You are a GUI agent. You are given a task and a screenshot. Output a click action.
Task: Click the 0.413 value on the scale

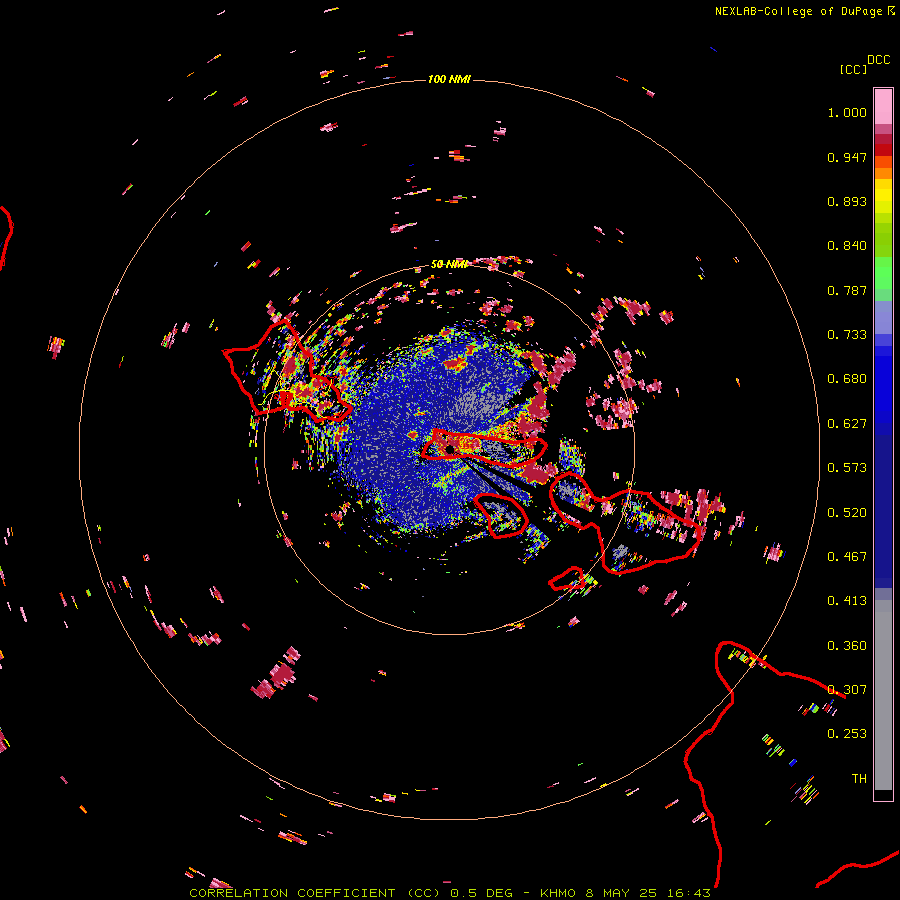847,601
